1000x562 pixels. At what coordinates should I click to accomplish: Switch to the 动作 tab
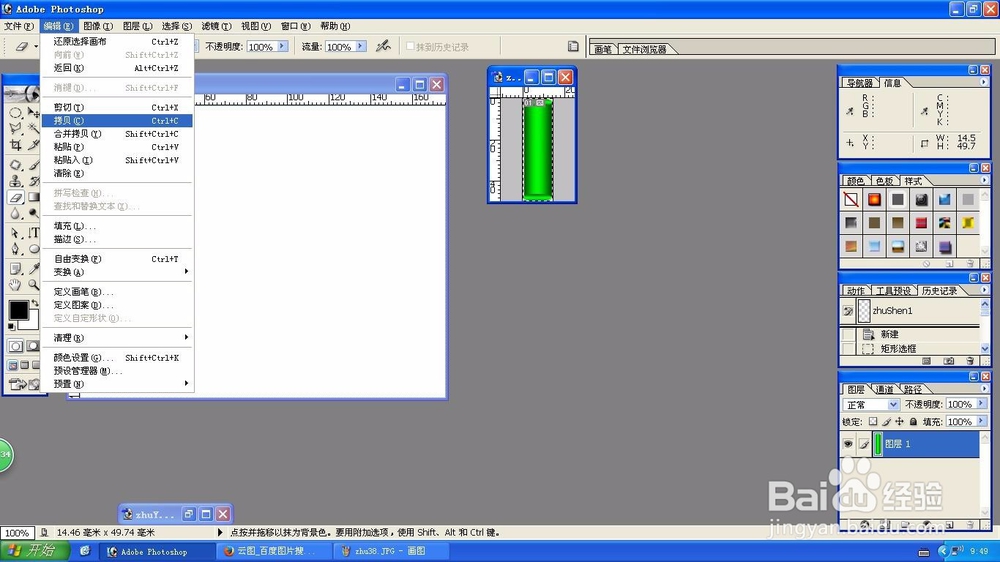(x=855, y=291)
